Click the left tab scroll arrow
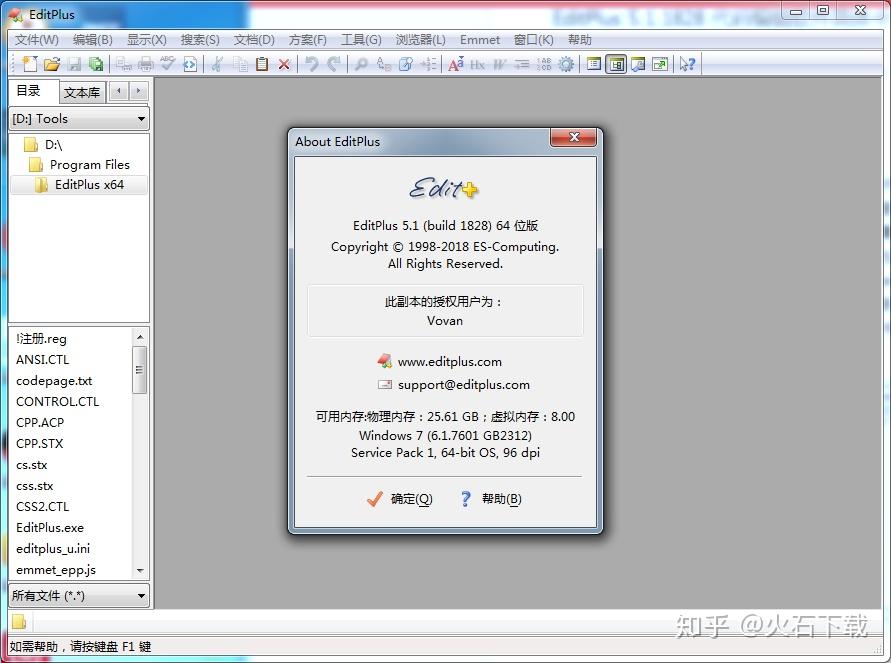The image size is (891, 663). point(119,91)
